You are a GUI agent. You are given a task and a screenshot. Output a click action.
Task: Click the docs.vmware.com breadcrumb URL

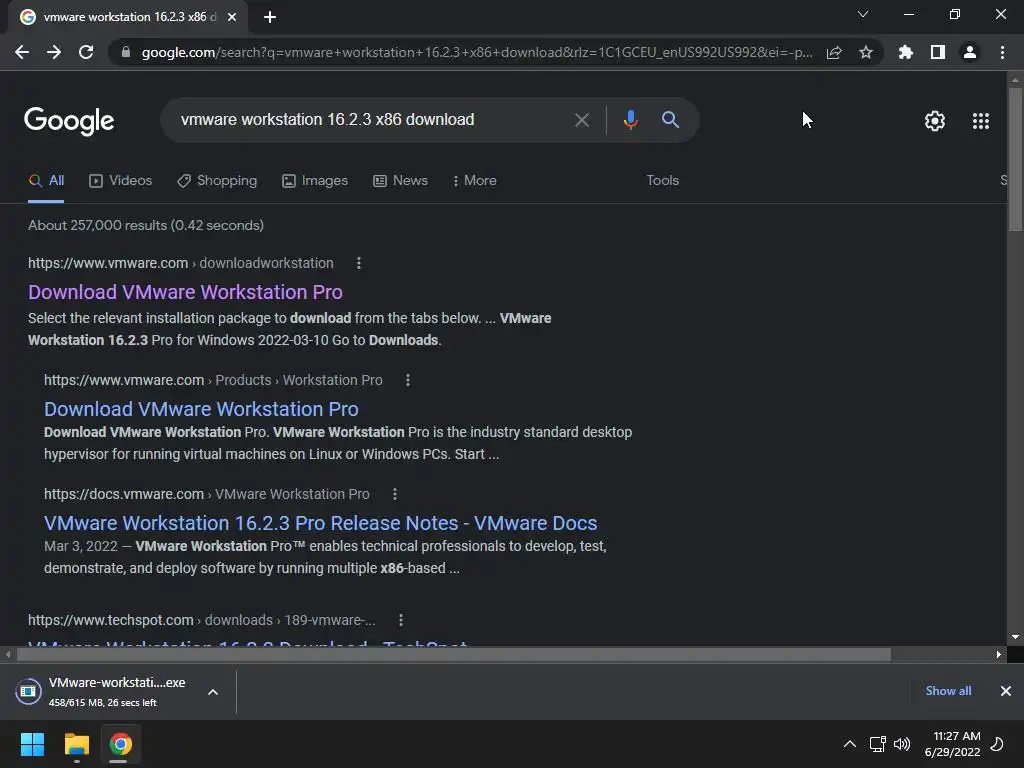pyautogui.click(x=207, y=494)
